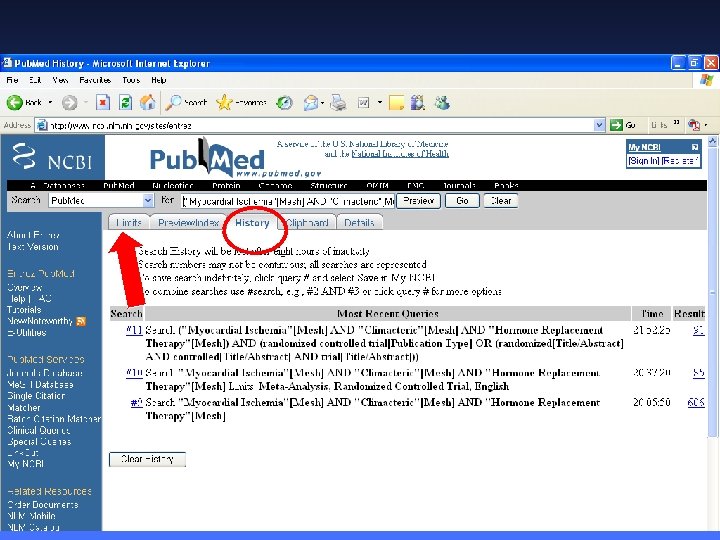Switch to the Preview/Index tab
This screenshot has height=540, width=720.
pyautogui.click(x=188, y=223)
